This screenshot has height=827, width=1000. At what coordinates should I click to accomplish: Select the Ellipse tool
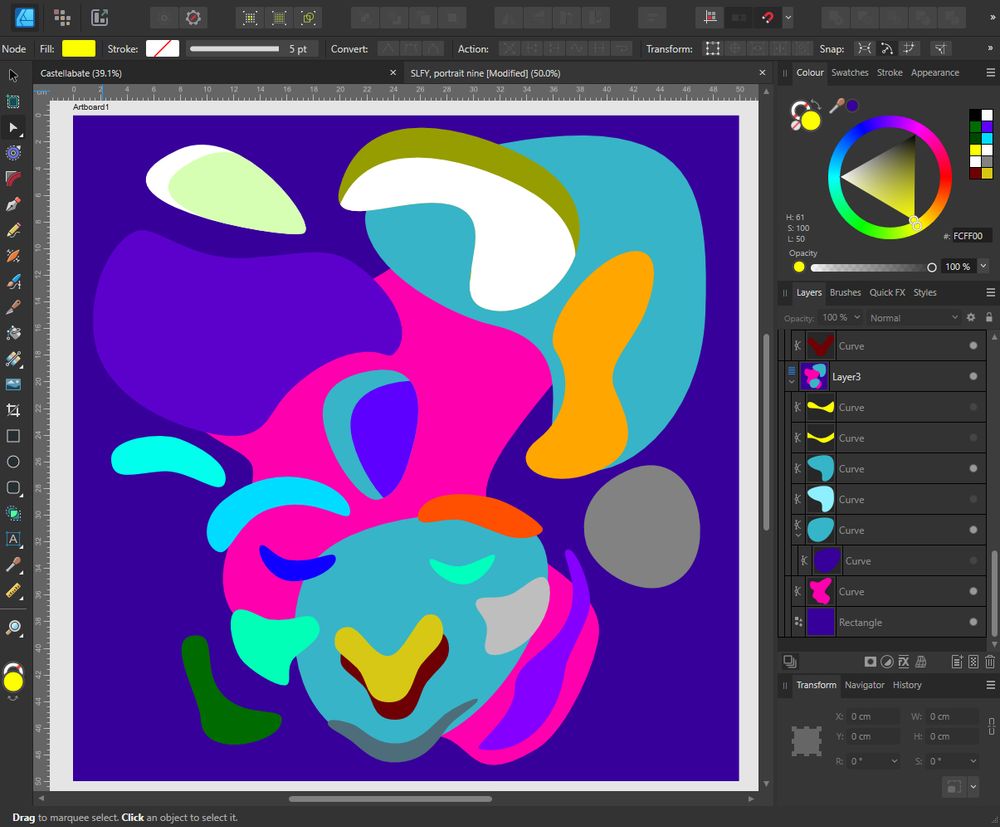(13, 462)
